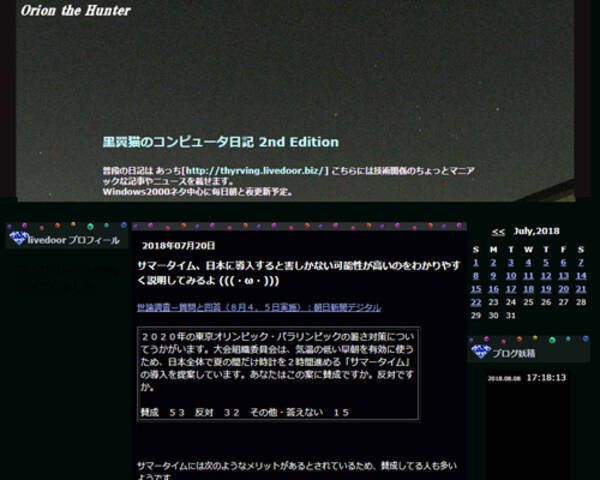Click the 'July,2018' calendar heading
This screenshot has height=480, width=600.
(x=536, y=231)
